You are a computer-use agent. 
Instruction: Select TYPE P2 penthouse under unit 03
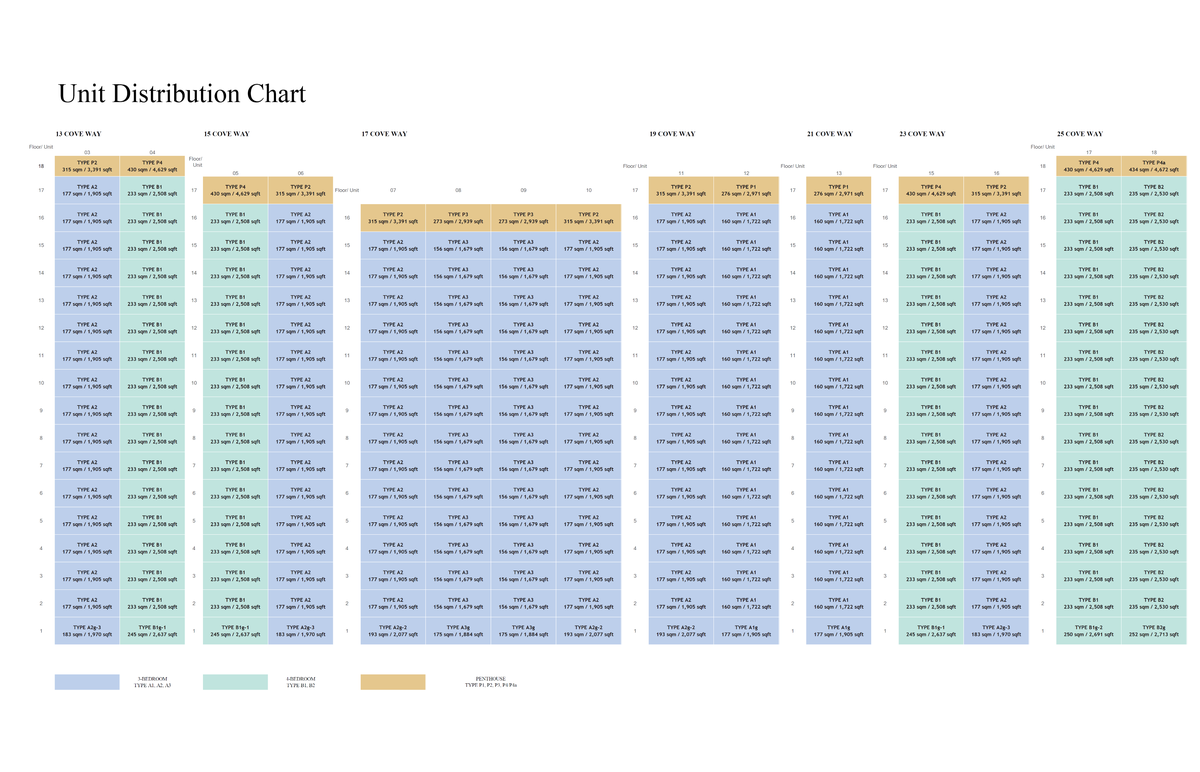click(x=88, y=166)
